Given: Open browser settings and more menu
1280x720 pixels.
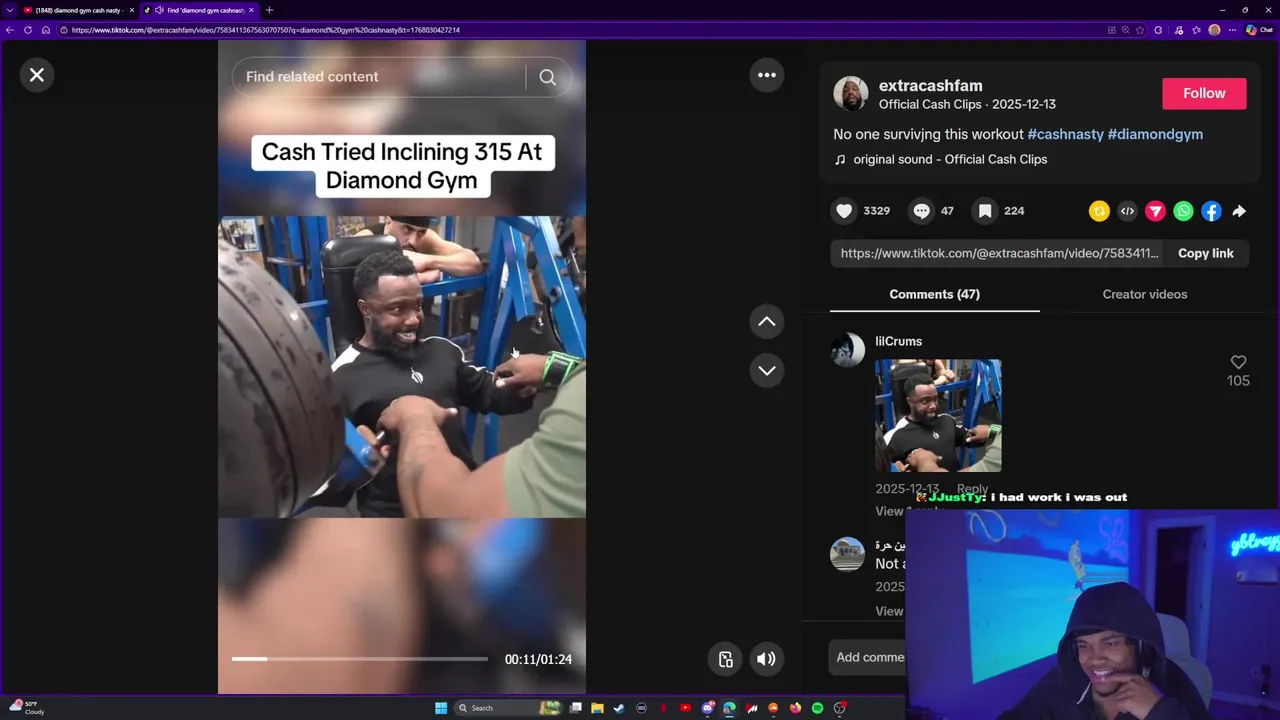Looking at the screenshot, I should 1232,30.
